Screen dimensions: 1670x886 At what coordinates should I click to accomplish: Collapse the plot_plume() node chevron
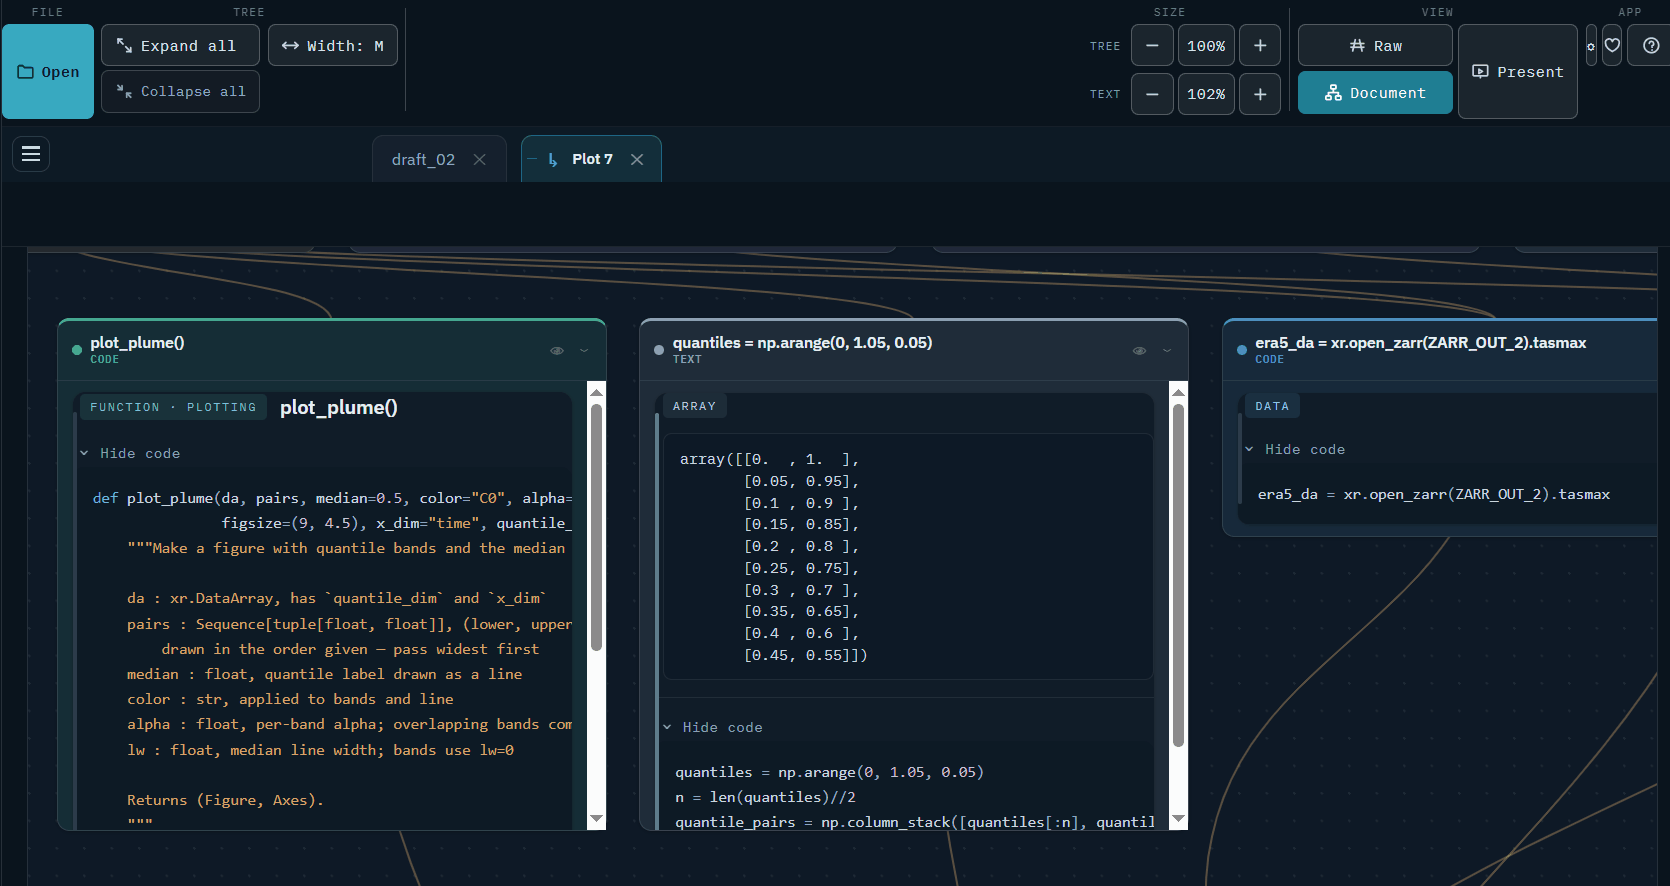[x=584, y=351]
